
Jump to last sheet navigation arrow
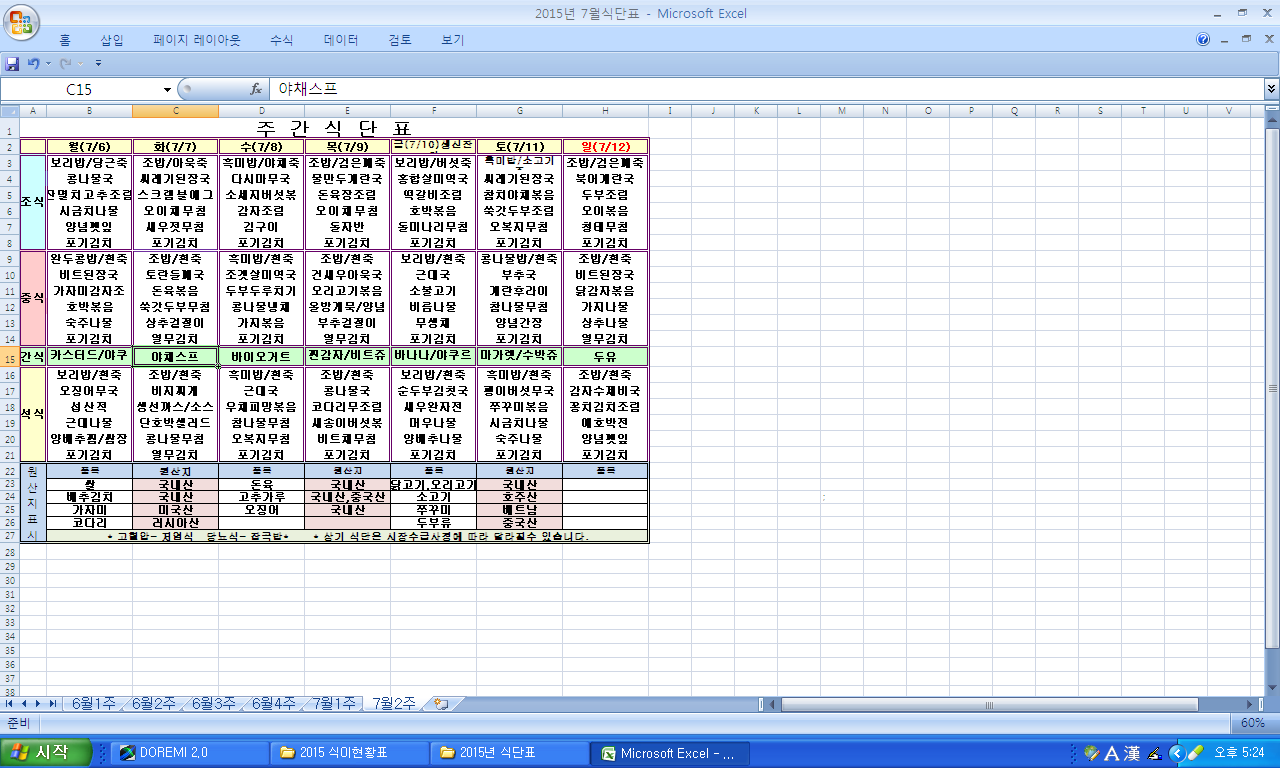52,704
